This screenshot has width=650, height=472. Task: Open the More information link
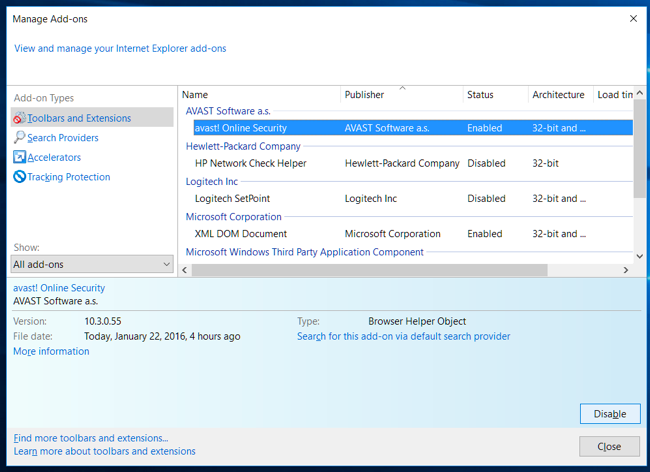(51, 351)
